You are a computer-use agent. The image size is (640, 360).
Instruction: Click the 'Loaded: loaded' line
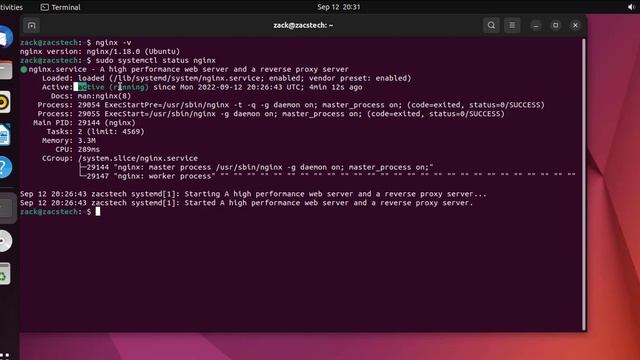pyautogui.click(x=227, y=78)
